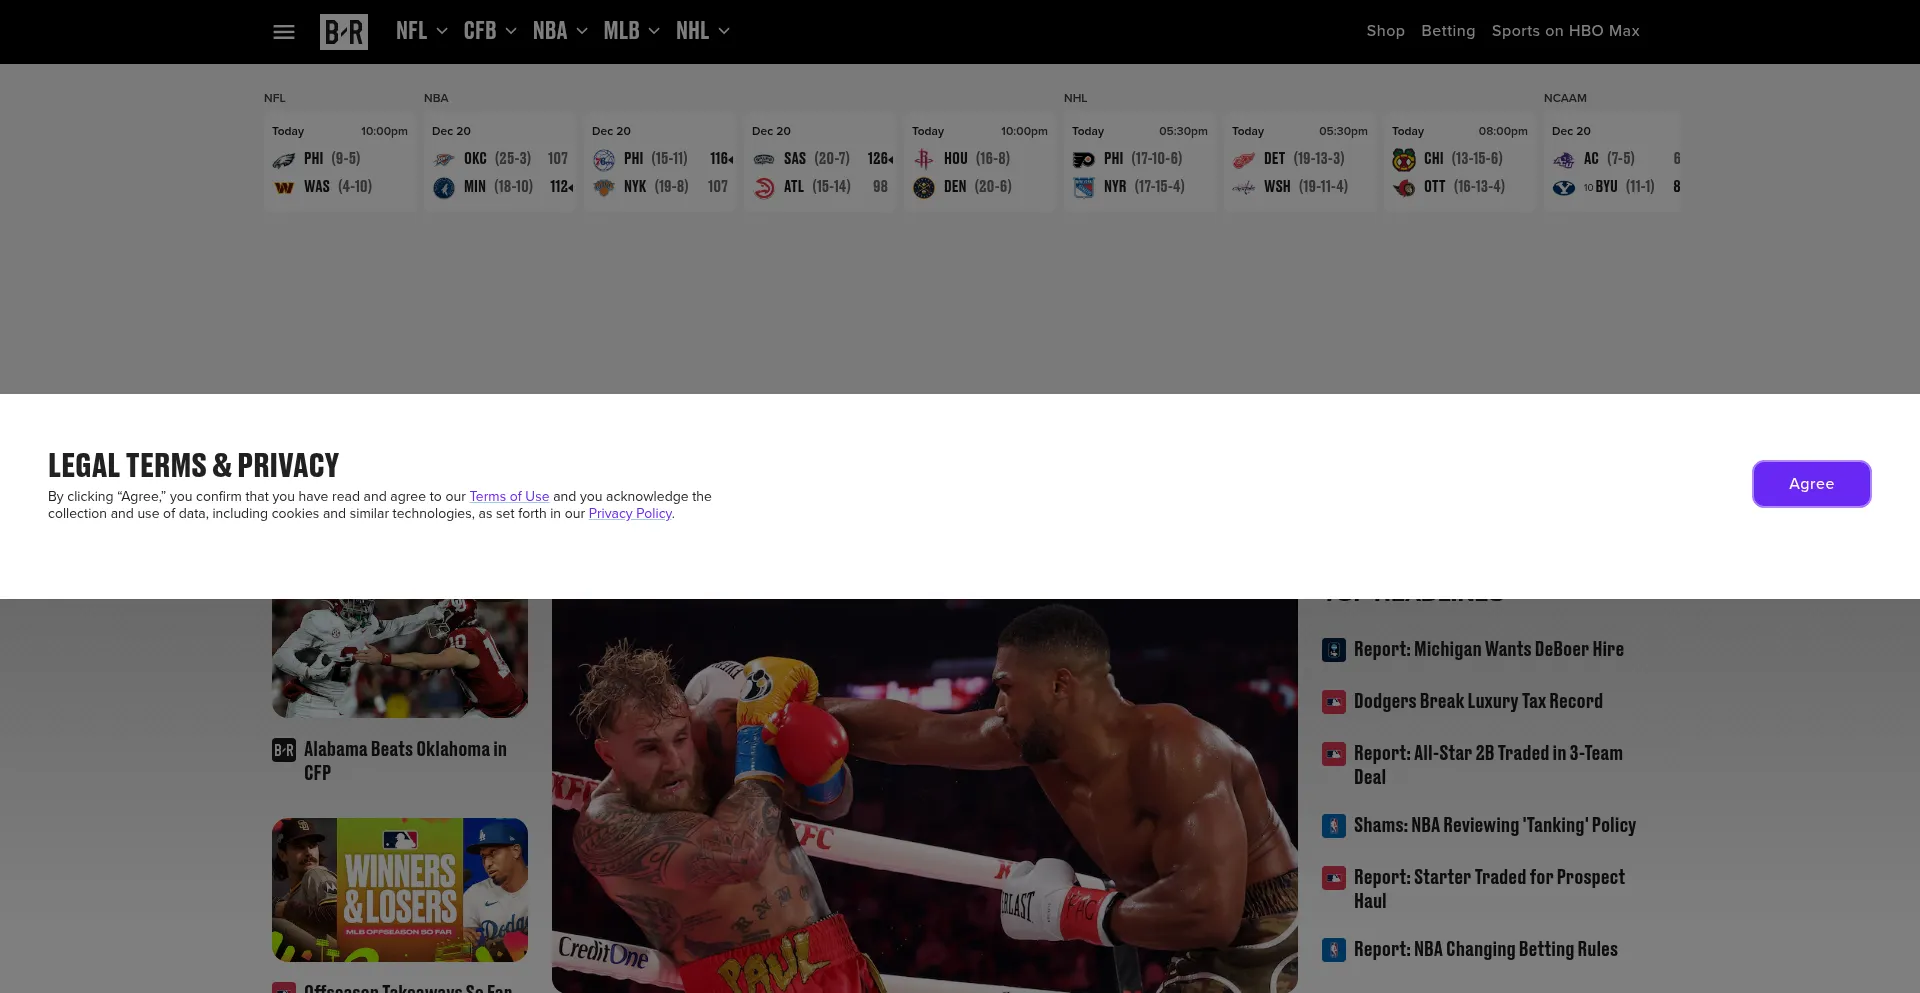Click the NBA icon next to Tanking Policy headline

coord(1334,826)
